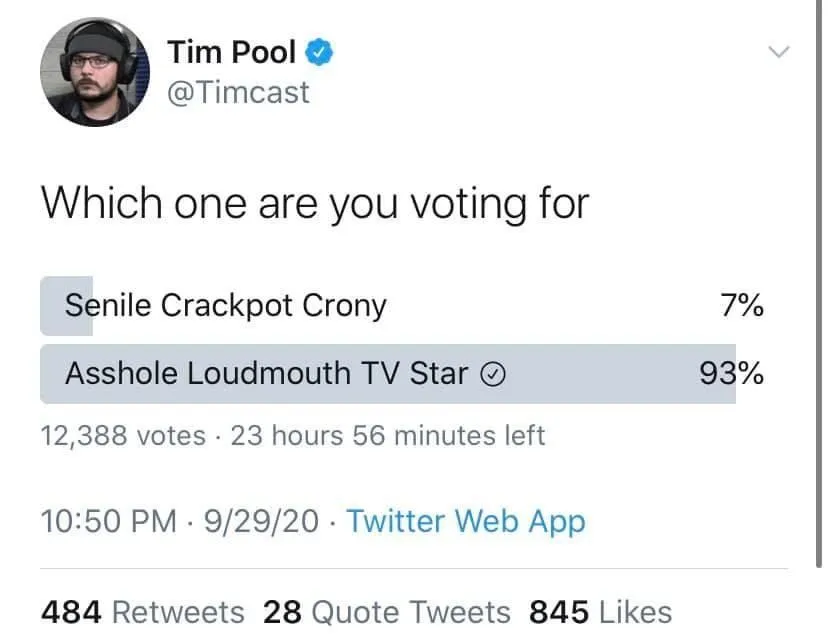This screenshot has height=635, width=828.
Task: Click the 'Which one are you voting for' text
Action: point(314,203)
